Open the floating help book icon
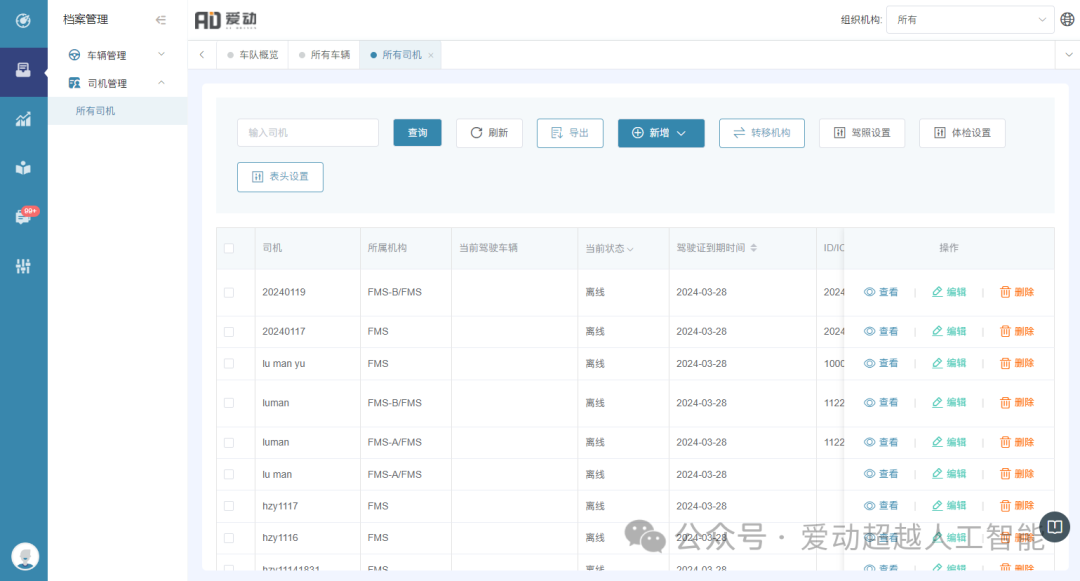1080x581 pixels. [1054, 526]
